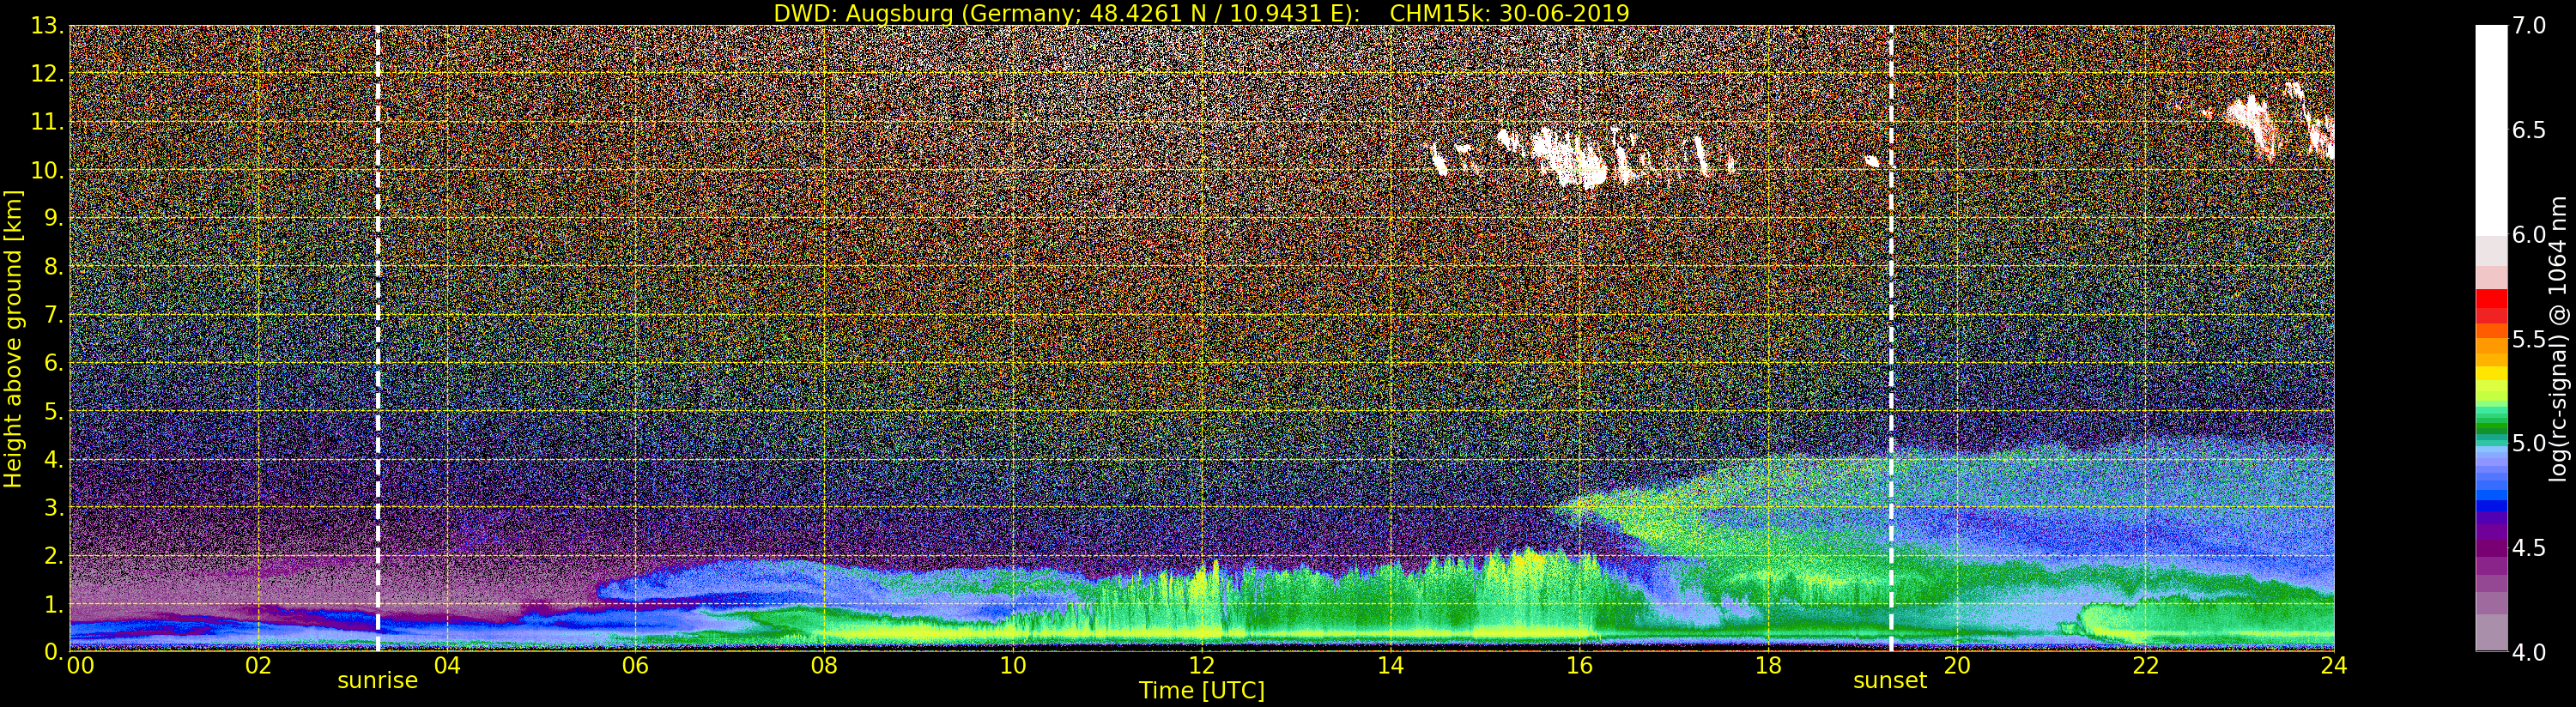This screenshot has height=707, width=2576.
Task: Click the 'Height above ground [km]' axis label
Action: [x=13, y=339]
